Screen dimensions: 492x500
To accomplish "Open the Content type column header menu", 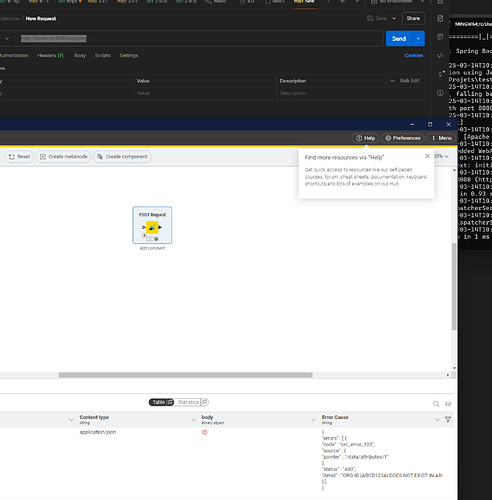I will coord(193,420).
